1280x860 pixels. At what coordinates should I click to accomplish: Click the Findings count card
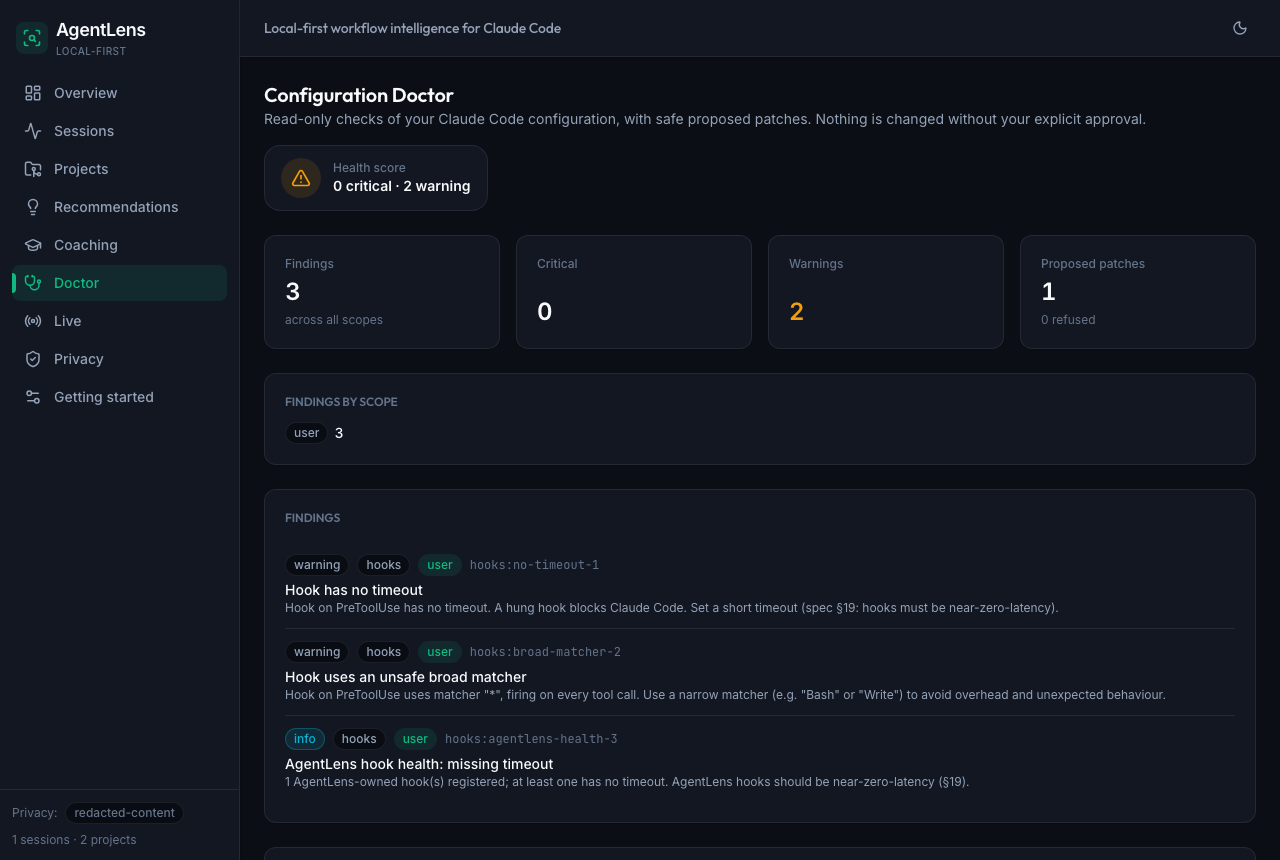[x=382, y=292]
